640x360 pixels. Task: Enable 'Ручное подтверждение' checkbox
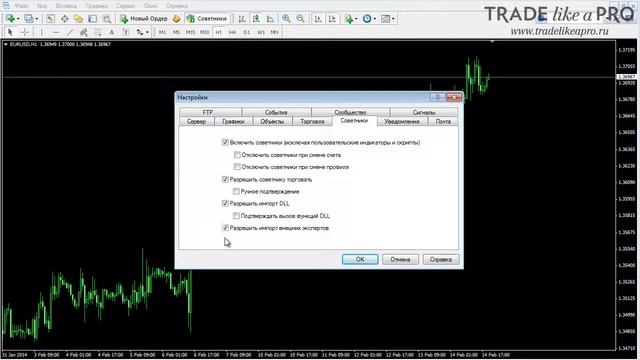pyautogui.click(x=236, y=191)
